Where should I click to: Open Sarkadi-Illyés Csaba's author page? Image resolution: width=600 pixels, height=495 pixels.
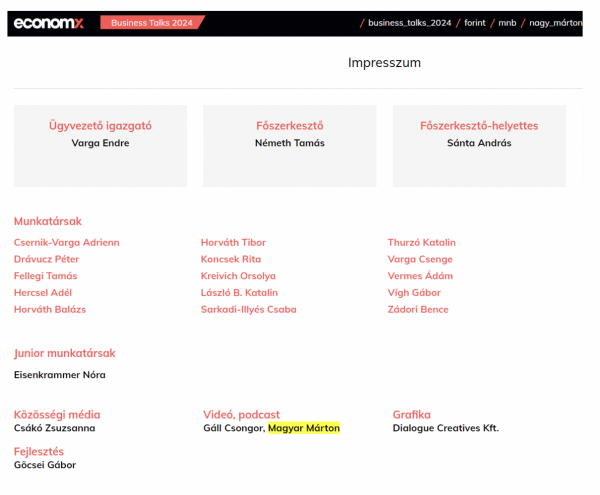248,309
